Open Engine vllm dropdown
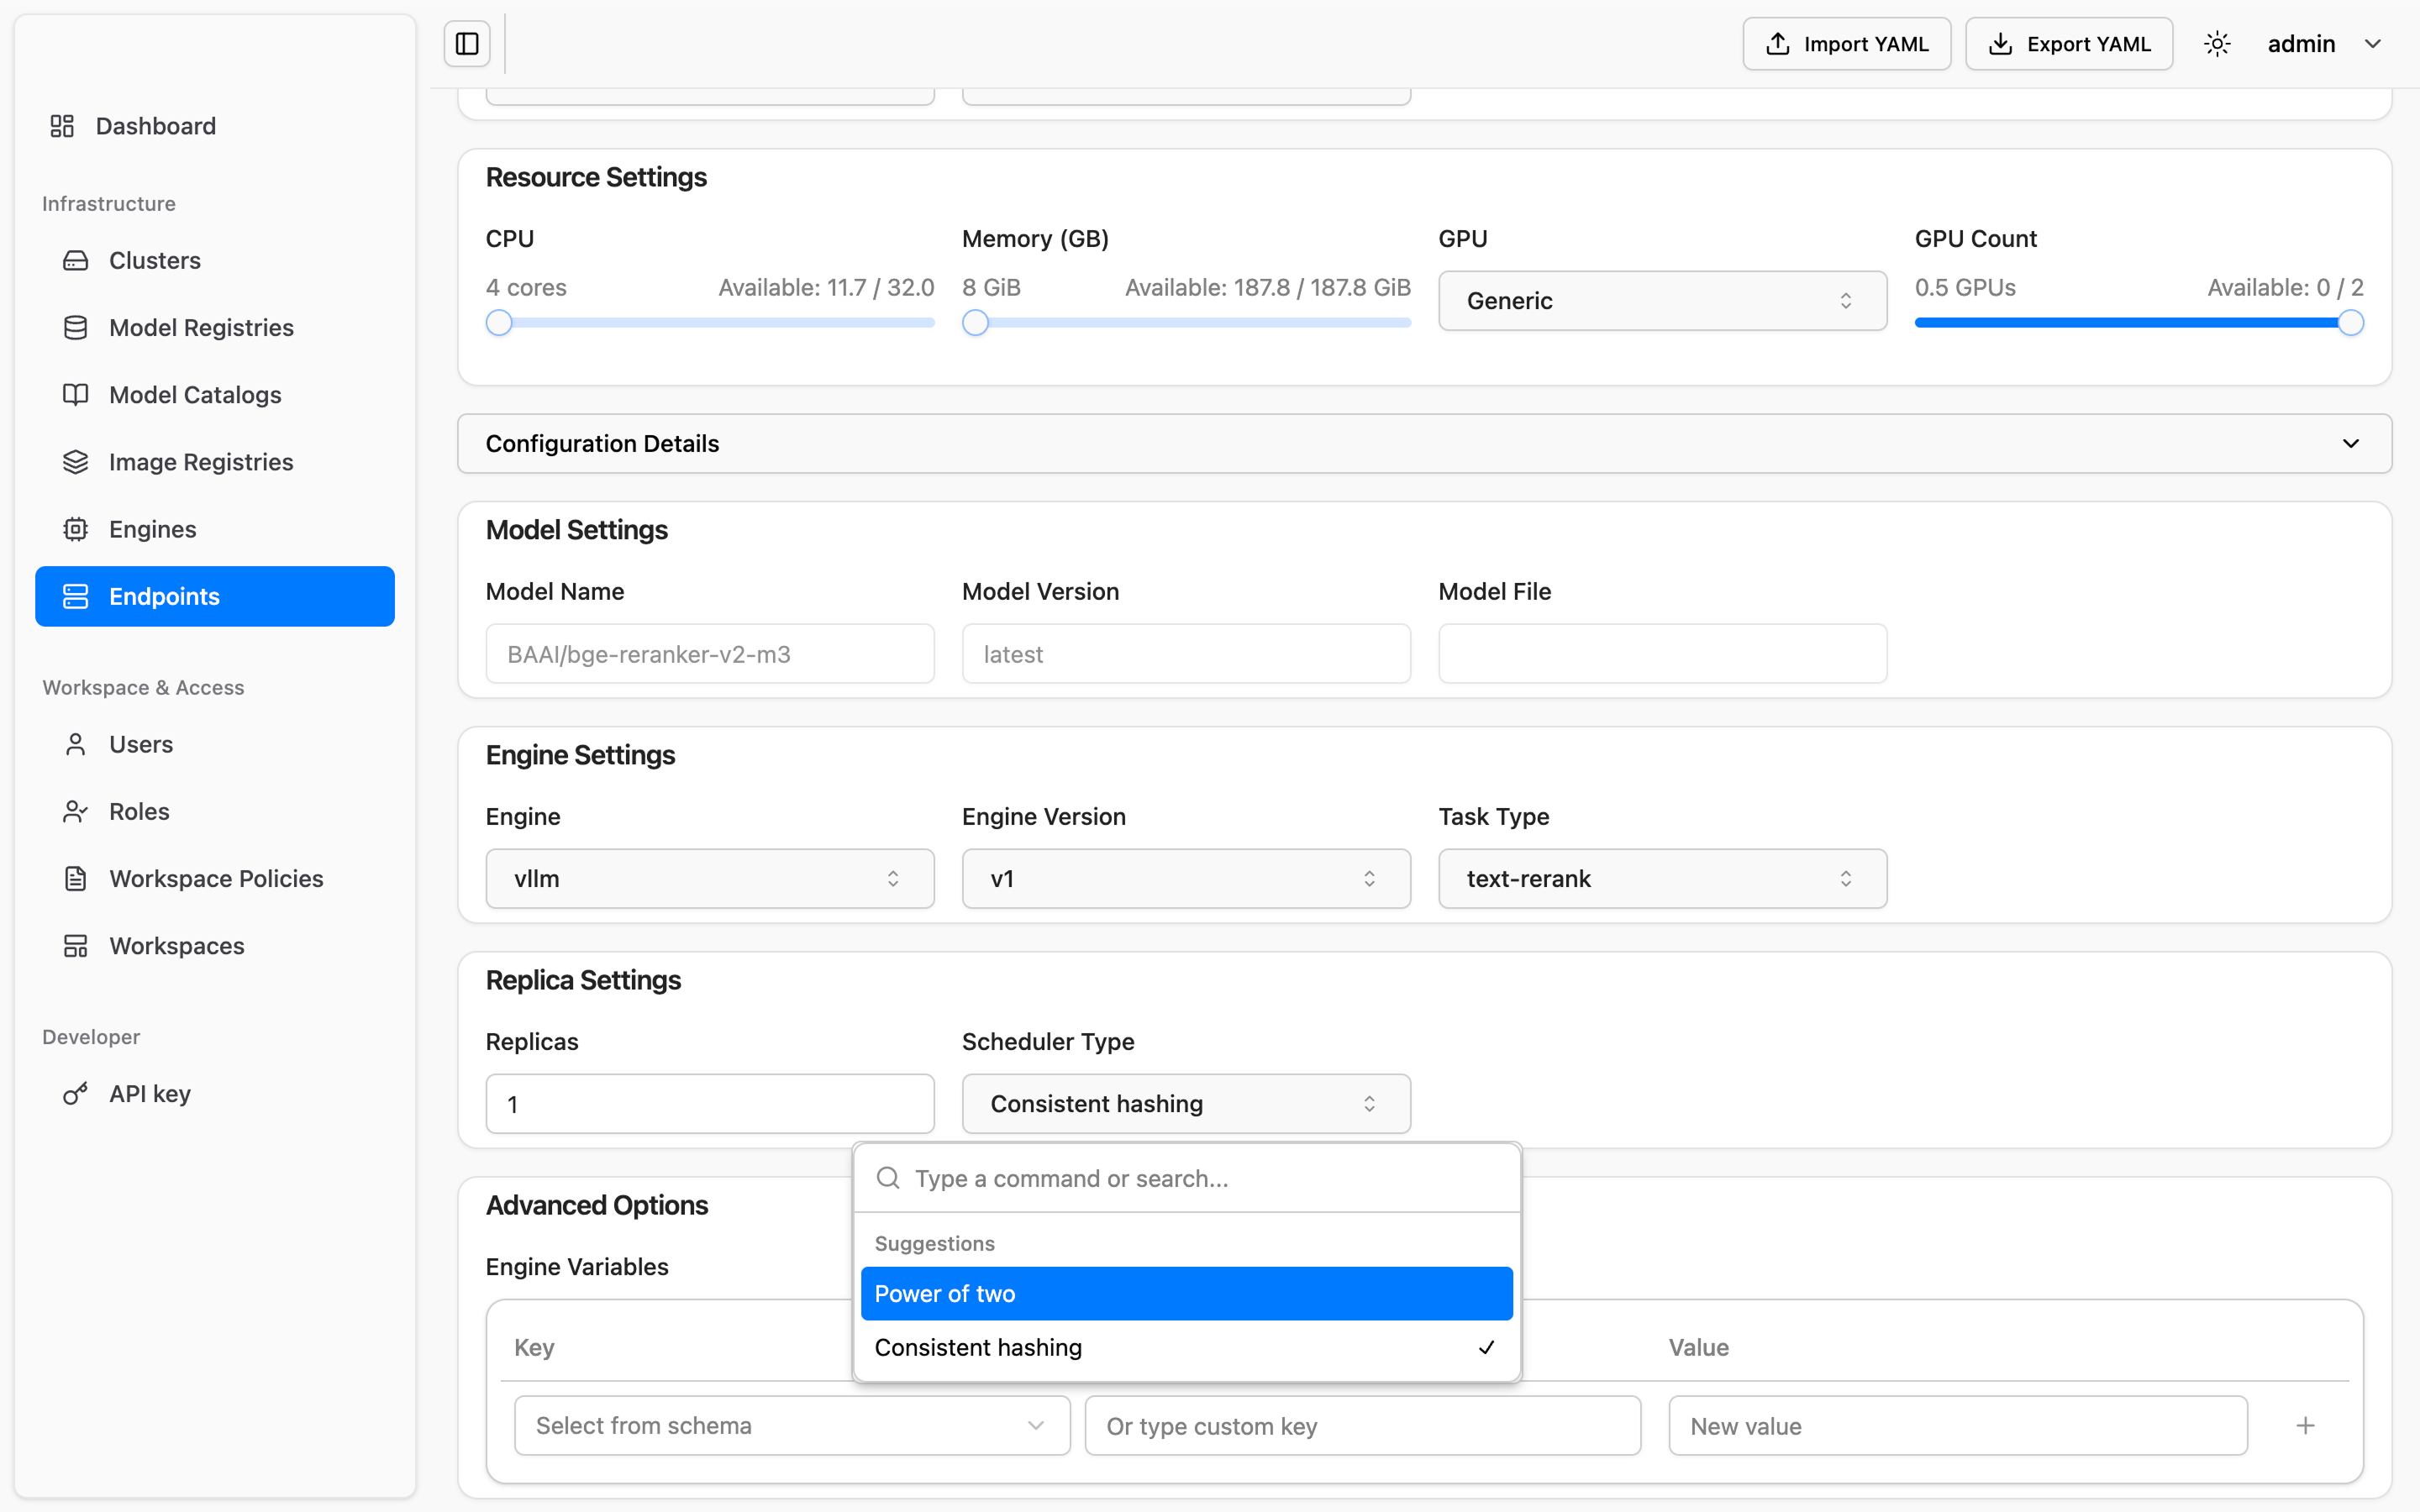Viewport: 2420px width, 1512px height. (x=710, y=879)
